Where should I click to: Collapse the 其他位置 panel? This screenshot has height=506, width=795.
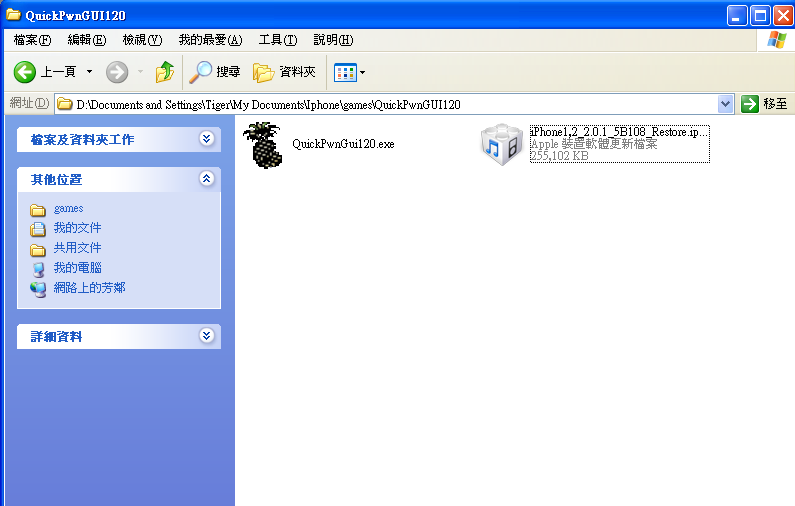point(206,178)
